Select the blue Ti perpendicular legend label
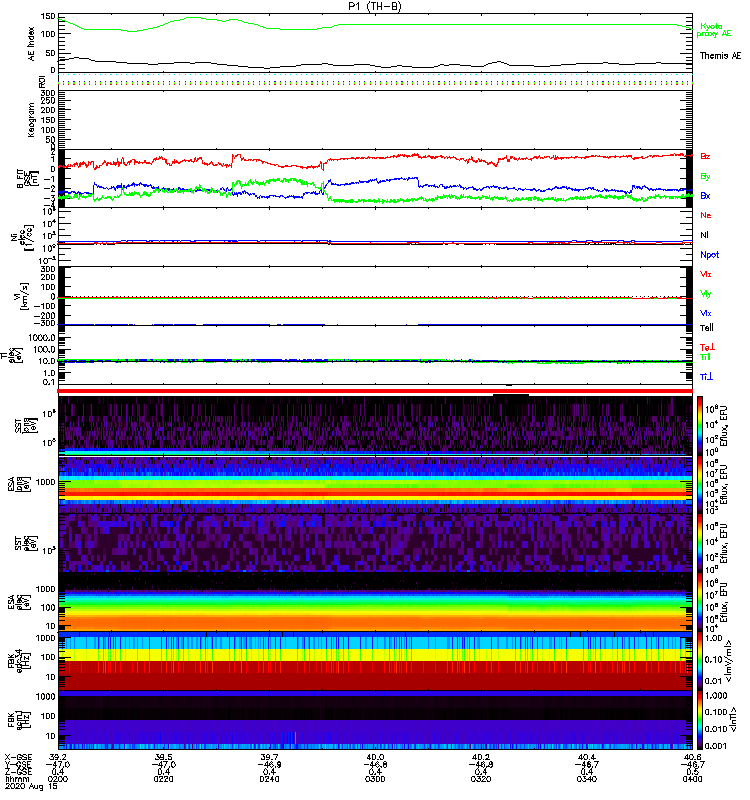The width and height of the screenshot is (750, 800). click(x=706, y=377)
